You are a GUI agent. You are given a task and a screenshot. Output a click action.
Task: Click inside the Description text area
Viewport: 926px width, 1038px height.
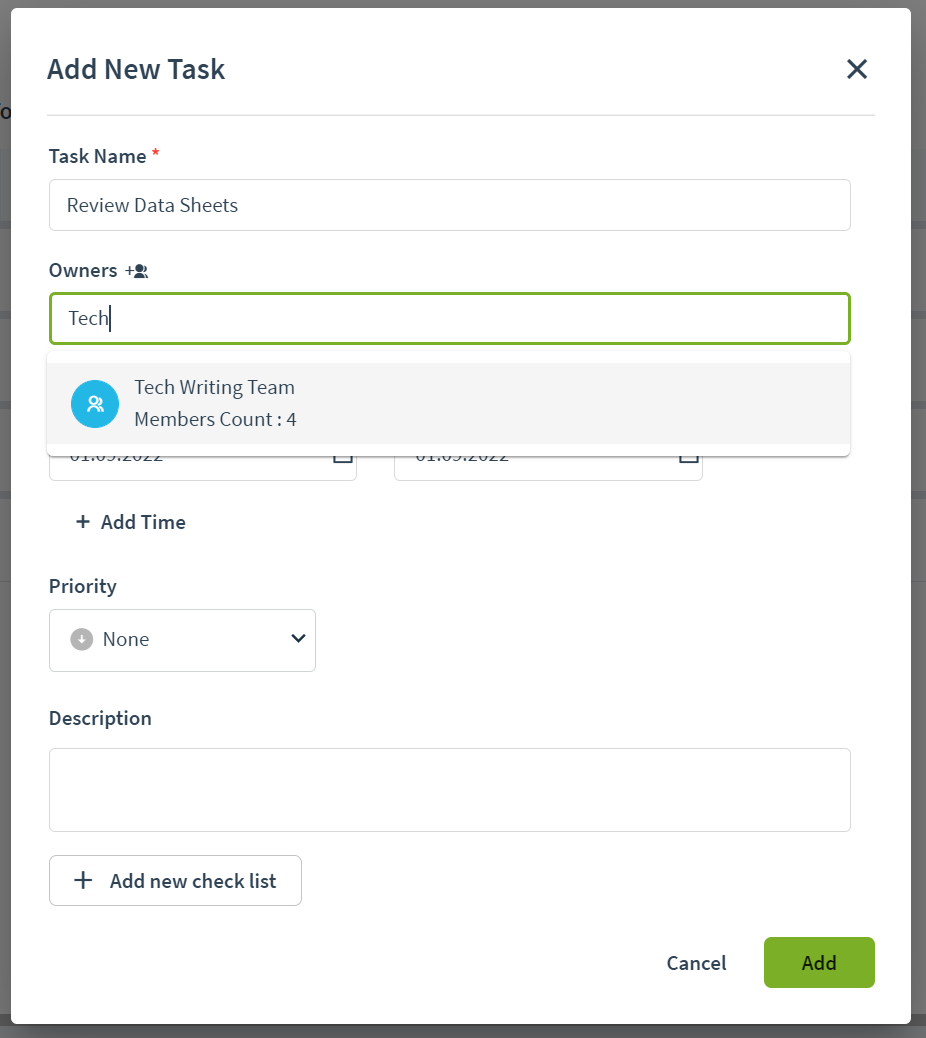coord(449,790)
